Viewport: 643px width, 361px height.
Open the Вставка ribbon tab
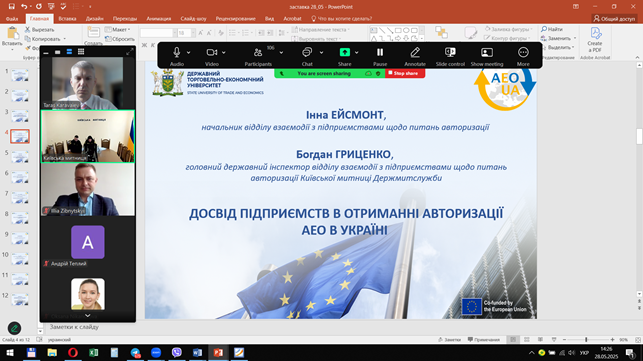pyautogui.click(x=67, y=18)
